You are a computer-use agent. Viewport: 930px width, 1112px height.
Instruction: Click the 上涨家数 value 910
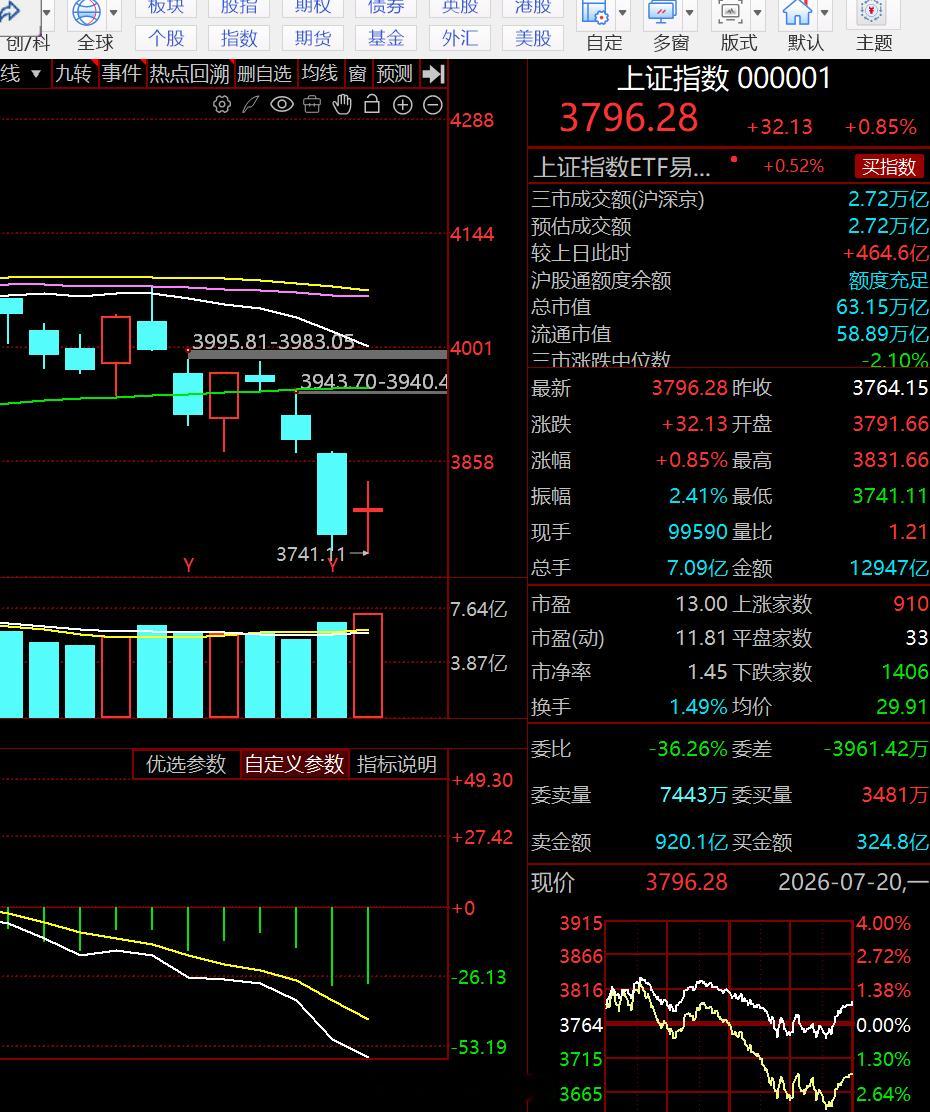pos(911,604)
